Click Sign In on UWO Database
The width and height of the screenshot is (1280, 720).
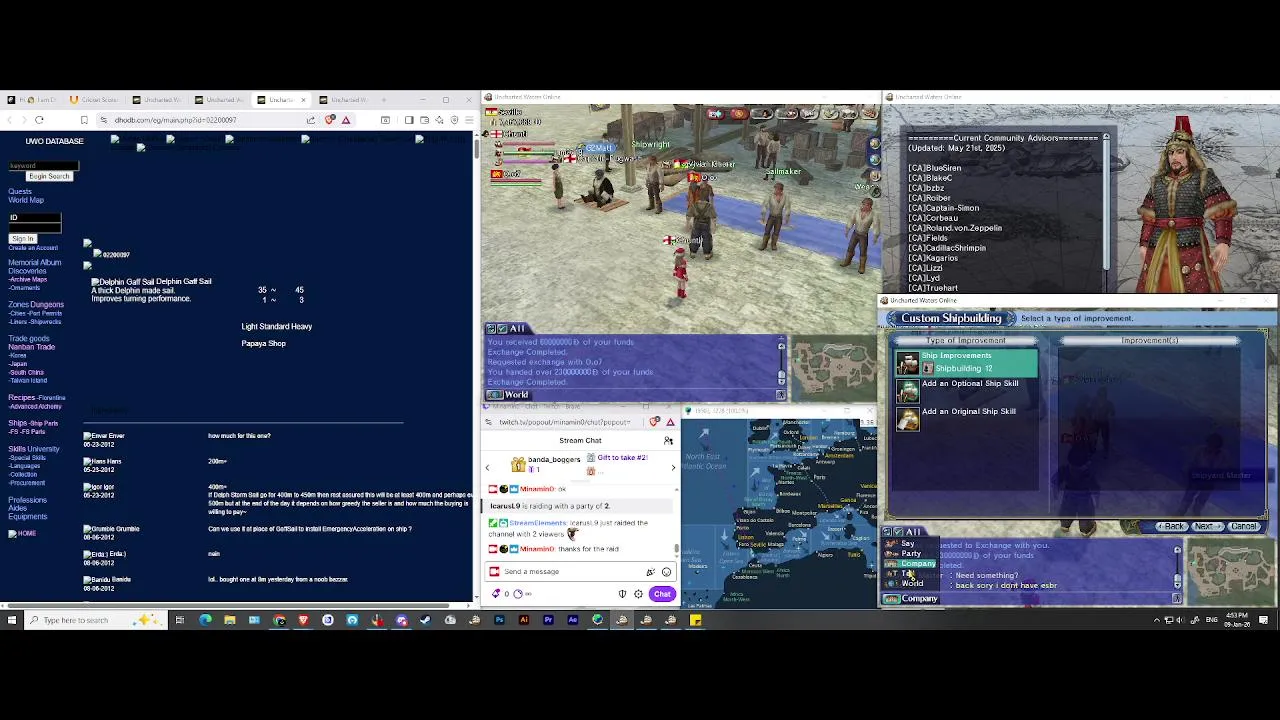pos(22,239)
